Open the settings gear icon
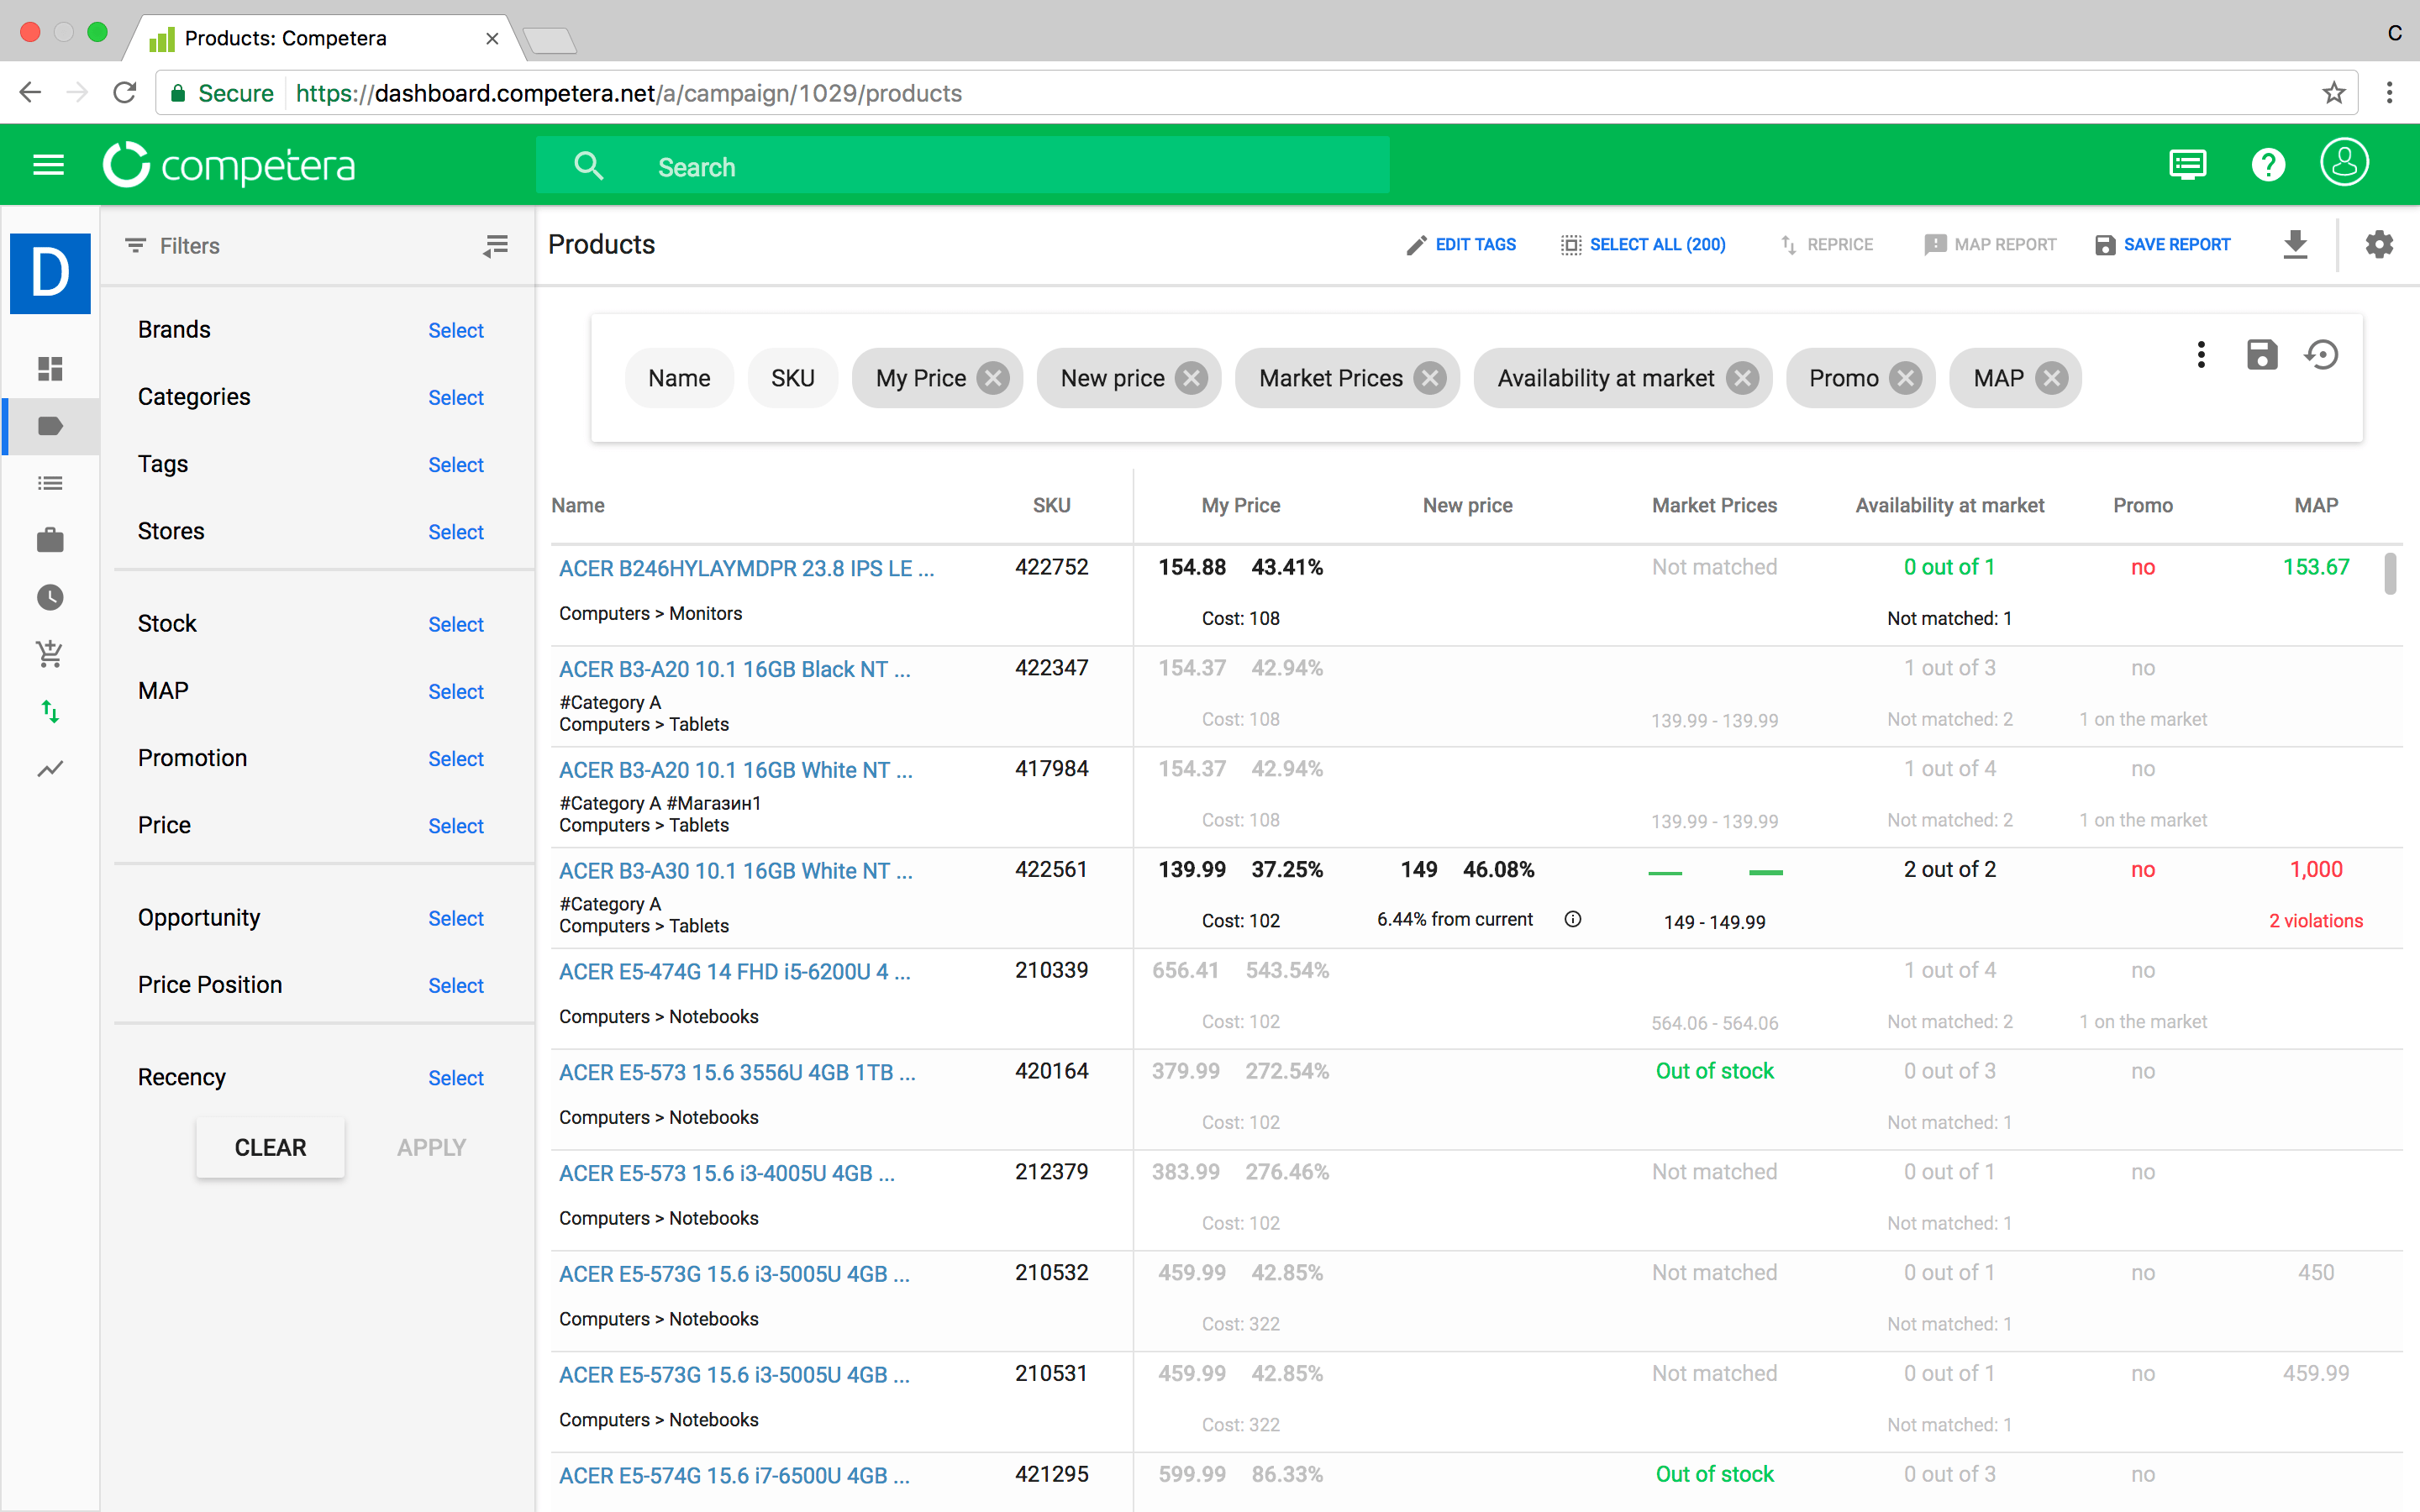Screen dimensions: 2420x1512 pyautogui.click(x=2379, y=244)
